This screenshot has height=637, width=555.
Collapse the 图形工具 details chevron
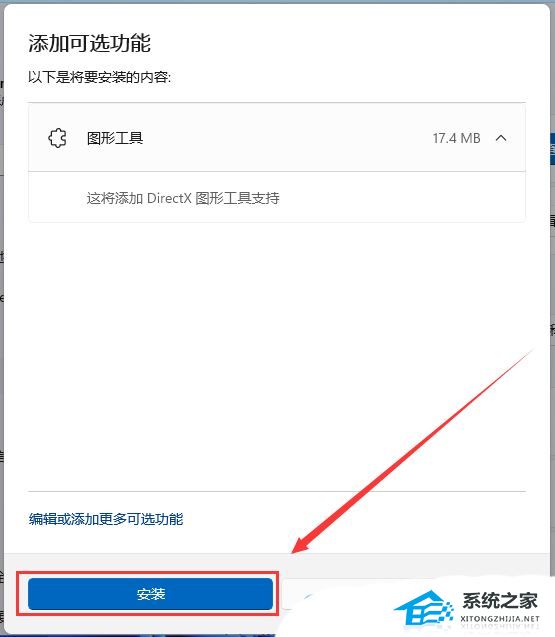click(x=501, y=138)
